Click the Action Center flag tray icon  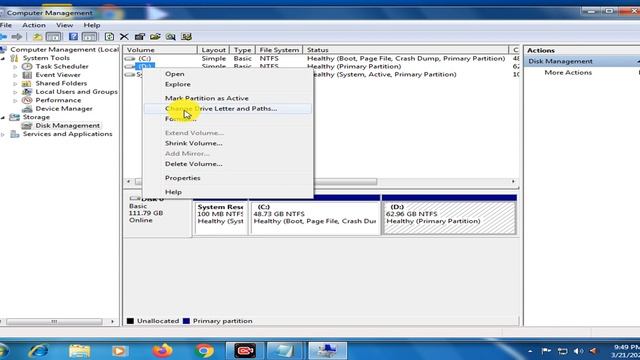pyautogui.click(x=546, y=351)
